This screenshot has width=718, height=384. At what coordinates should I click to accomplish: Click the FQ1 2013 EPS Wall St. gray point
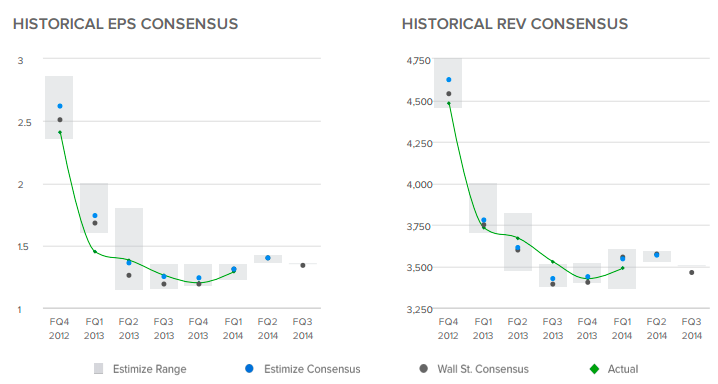[95, 223]
